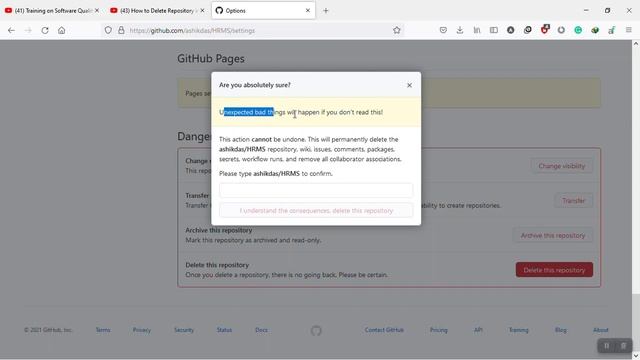This screenshot has height=360, width=640.
Task: Restore down the browser window
Action: click(607, 11)
